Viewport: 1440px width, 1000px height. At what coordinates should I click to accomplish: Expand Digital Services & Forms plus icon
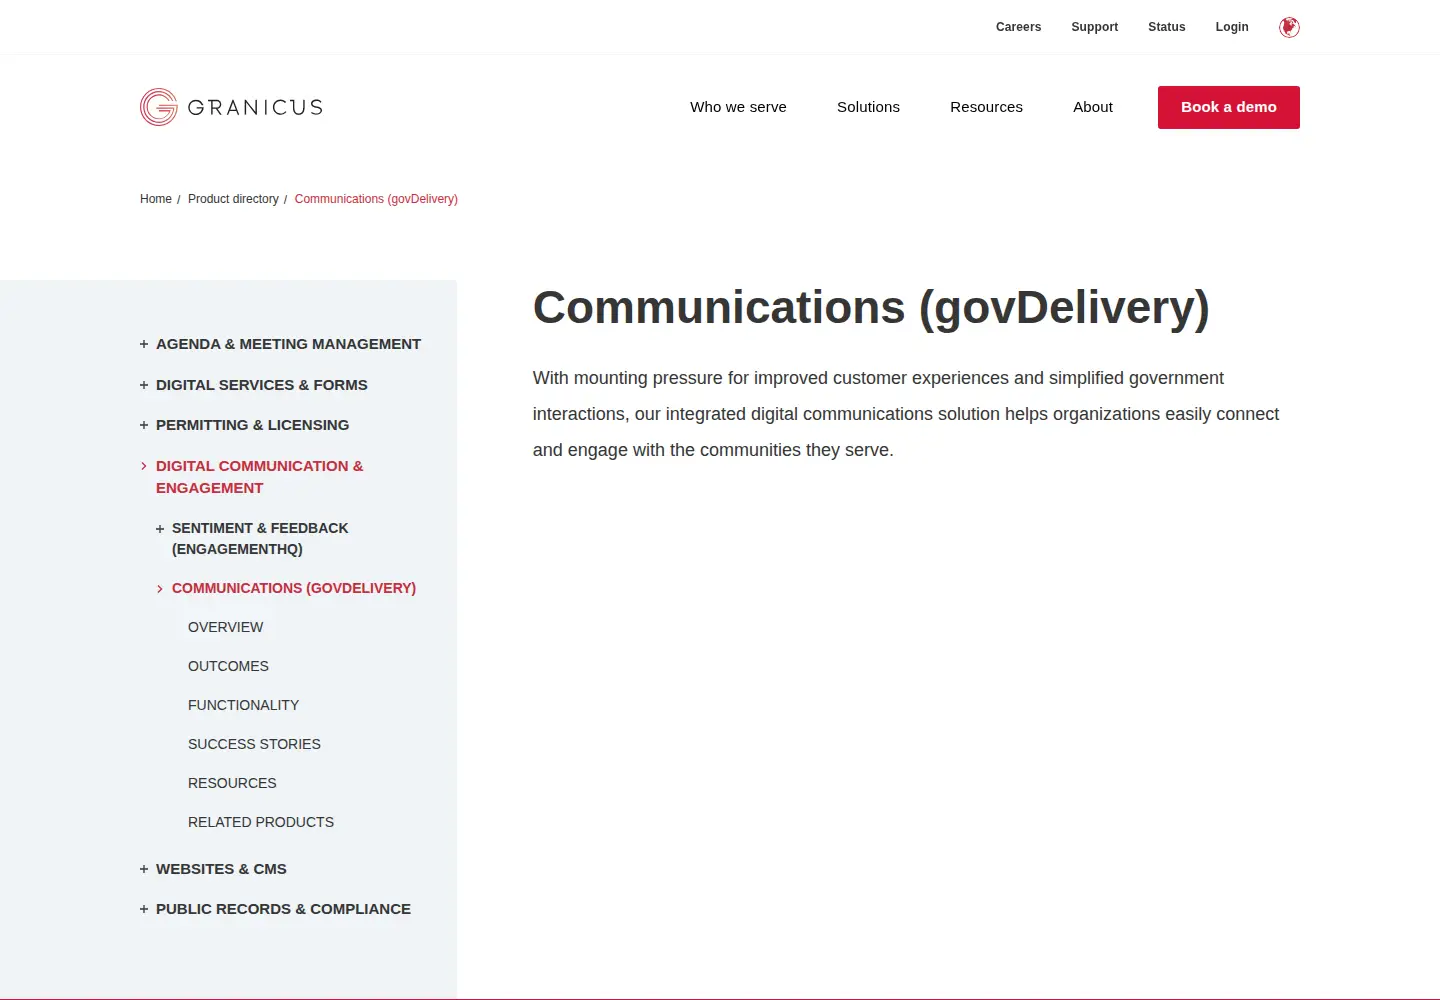tap(144, 385)
